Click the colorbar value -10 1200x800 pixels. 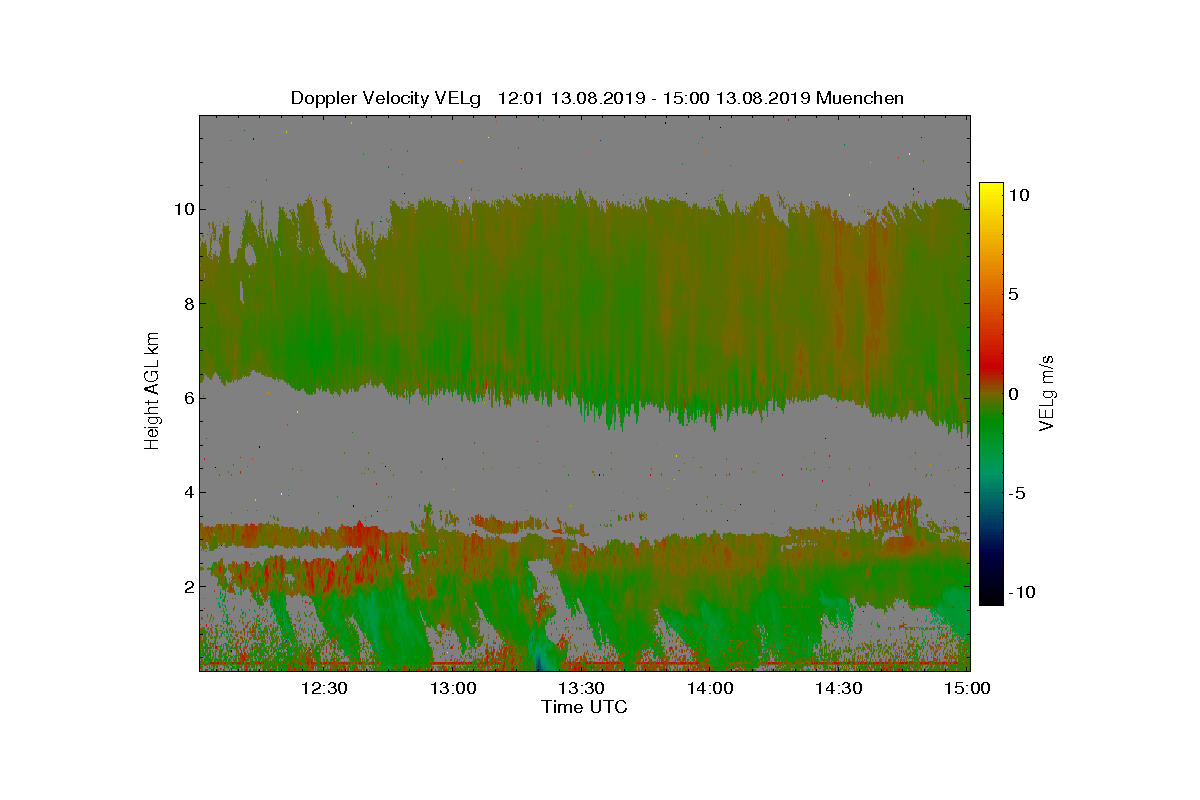[1022, 592]
